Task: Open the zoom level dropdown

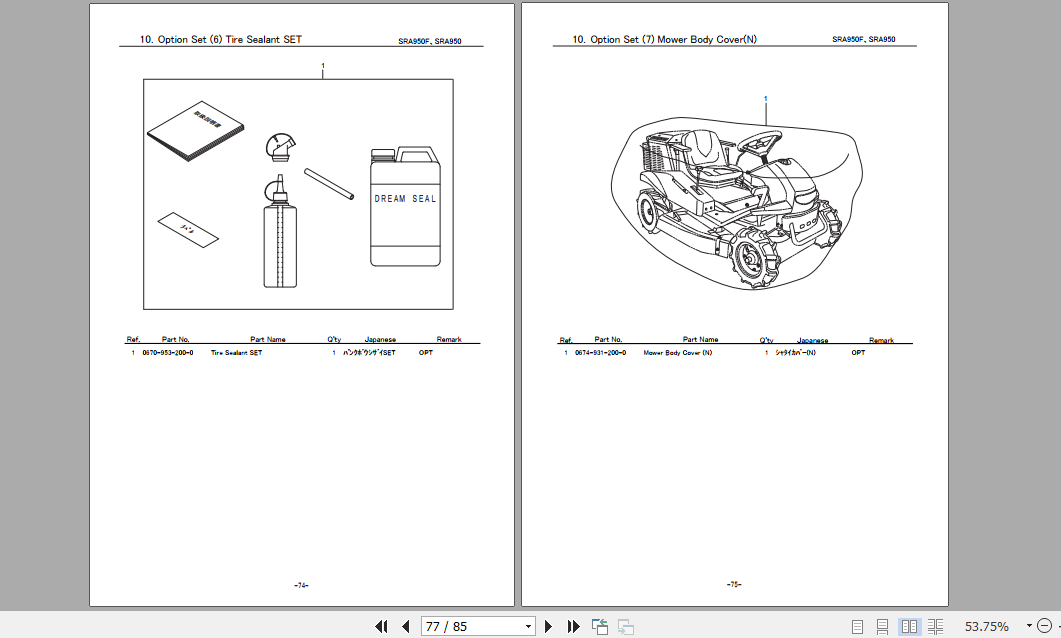Action: pos(1029,625)
